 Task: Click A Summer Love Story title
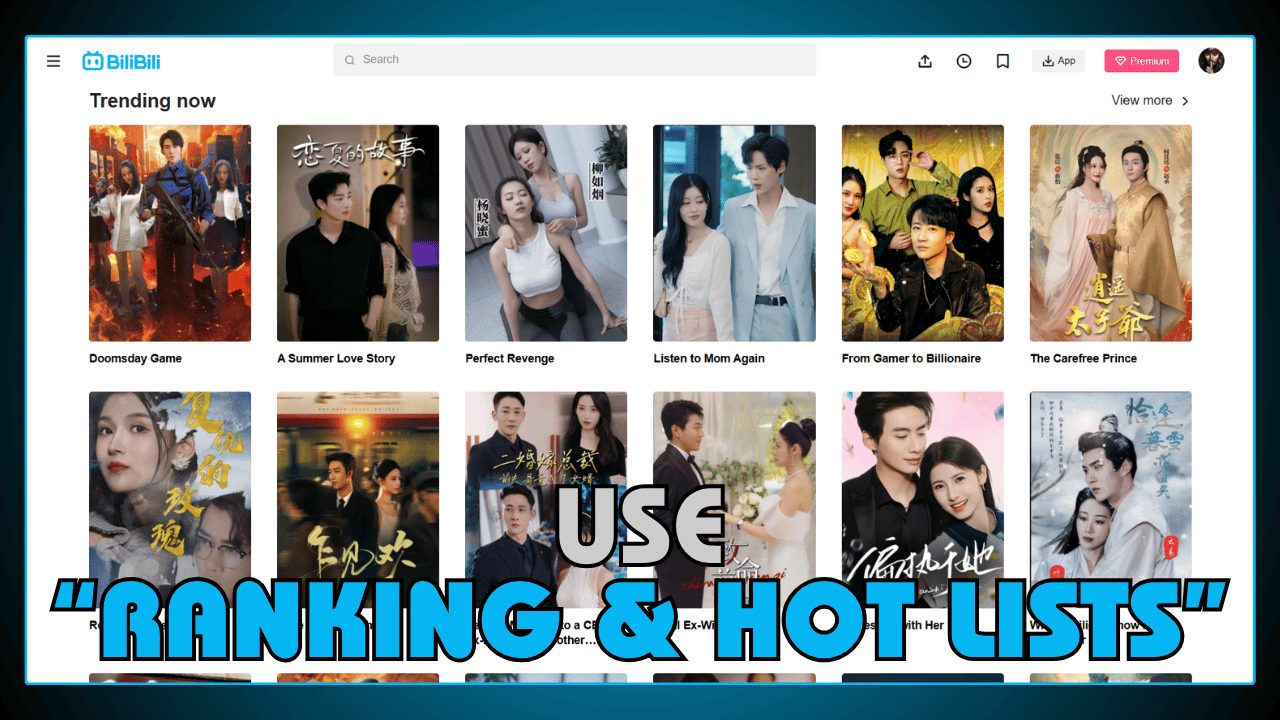336,358
